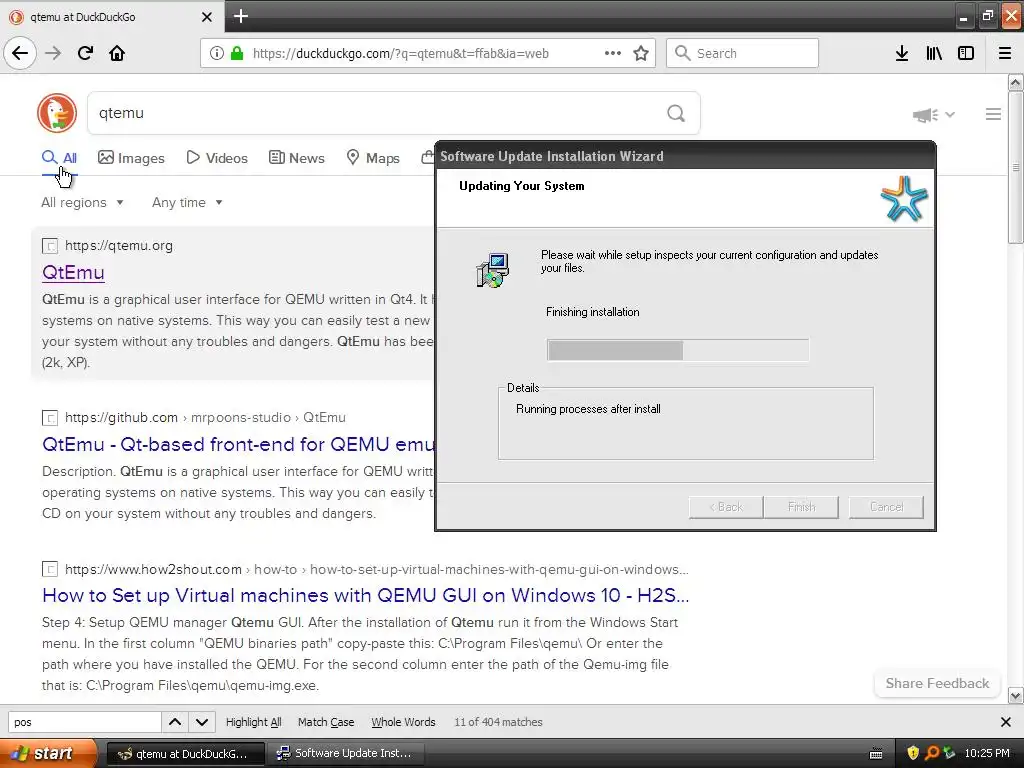Open the Firefox hamburger menu

coord(1005,54)
